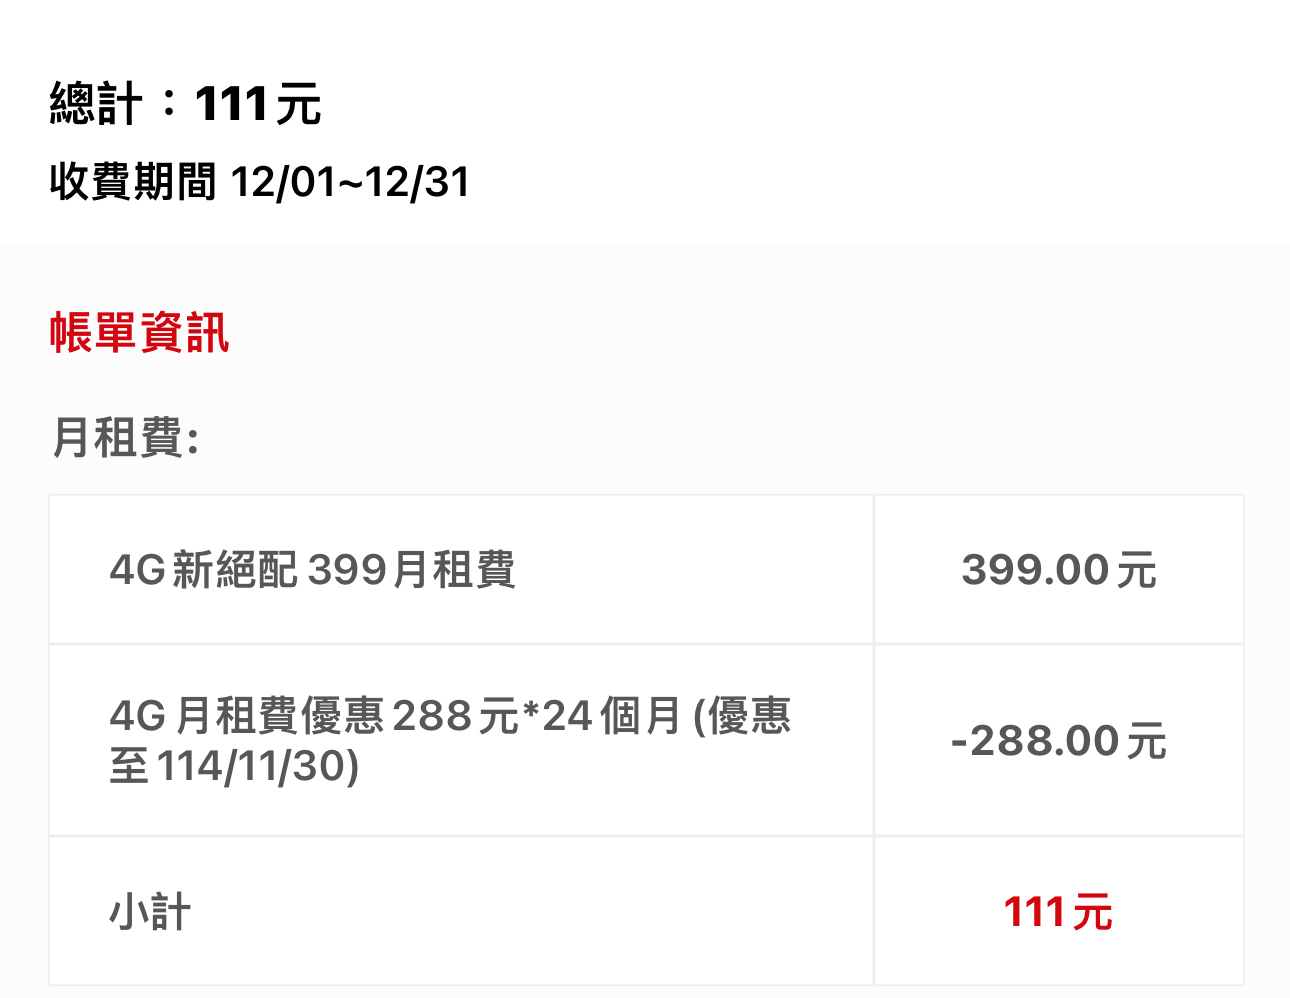Tap 288元 inside the discount description

[455, 716]
